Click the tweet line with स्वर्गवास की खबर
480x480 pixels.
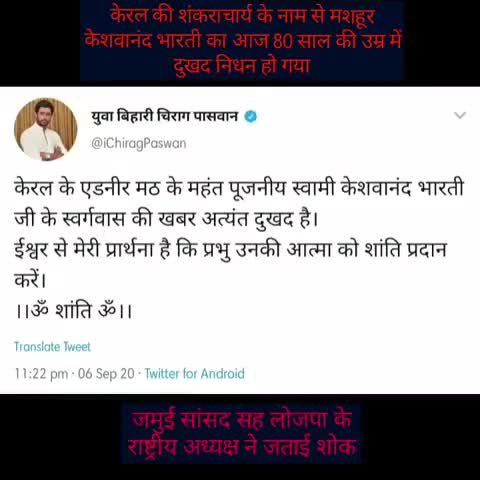point(166,219)
